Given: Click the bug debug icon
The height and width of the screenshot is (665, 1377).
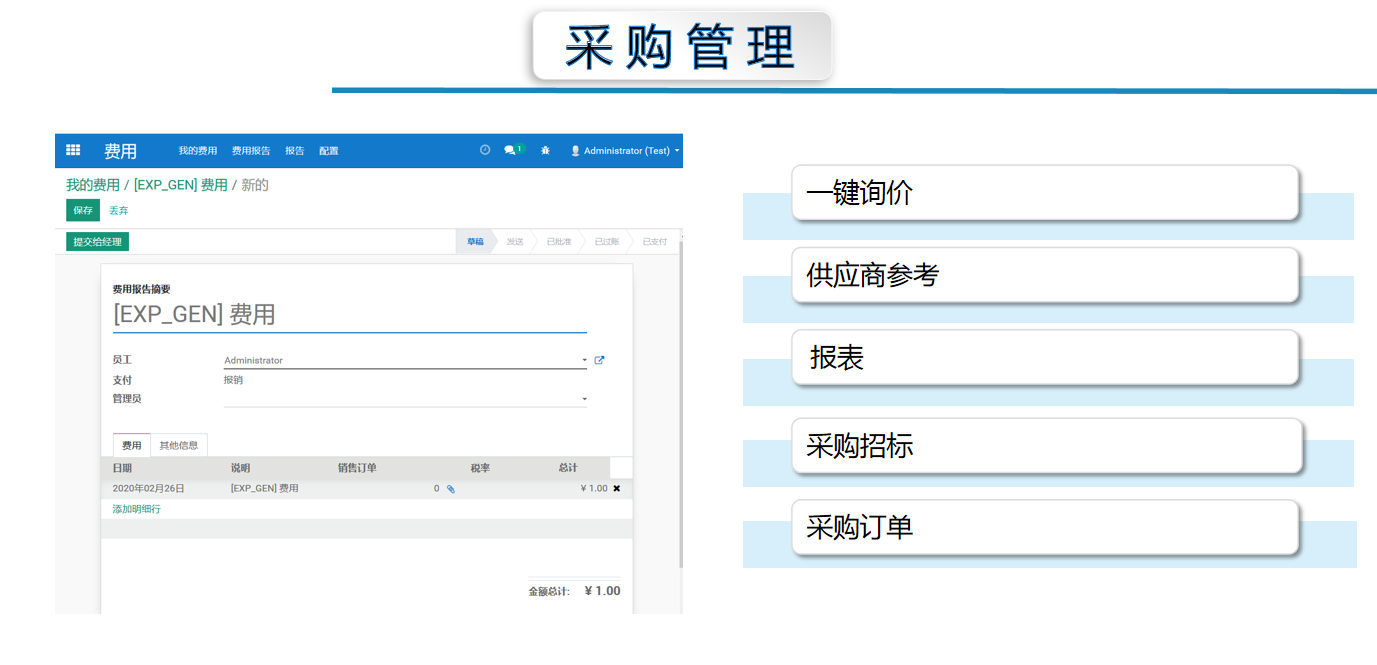Looking at the screenshot, I should 545,150.
